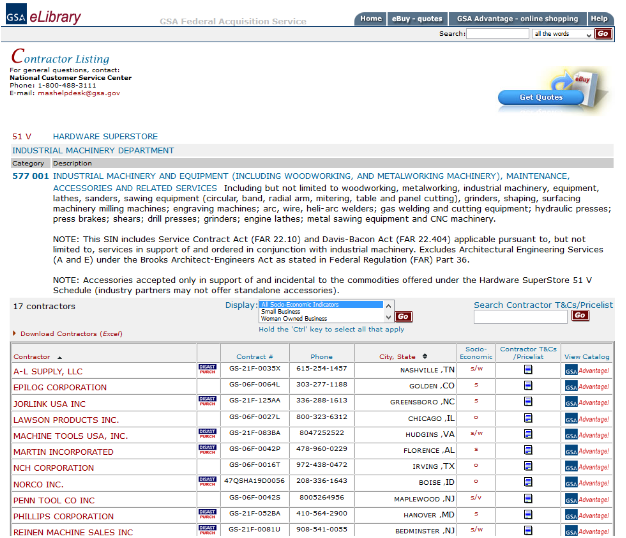Open pricelist icon for Lawson Products Inc.
Screen dimensions: 626x538
528,418
